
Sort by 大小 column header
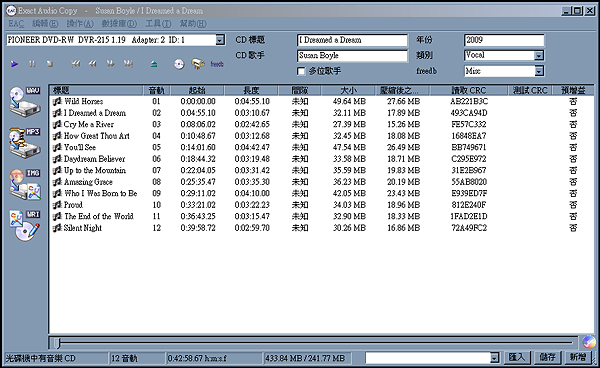(348, 90)
